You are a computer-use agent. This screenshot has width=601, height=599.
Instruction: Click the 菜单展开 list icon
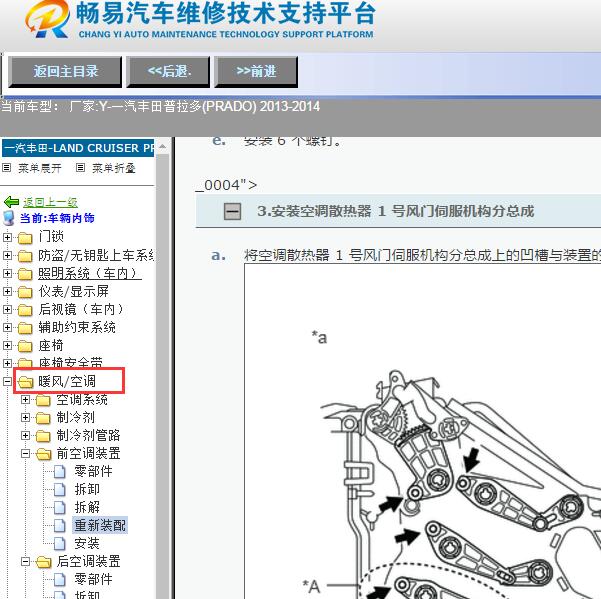(7, 167)
